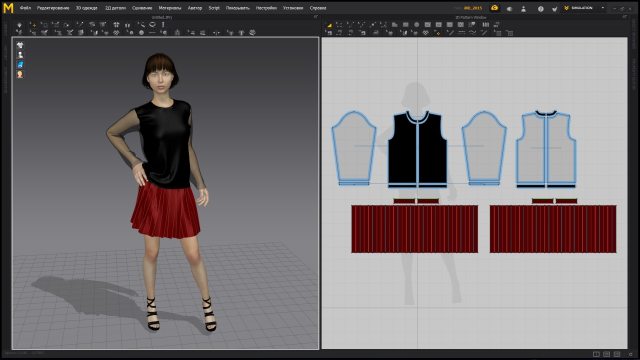Click the leftmost grey sleeve pattern piece
The width and height of the screenshot is (640, 360).
[353, 148]
